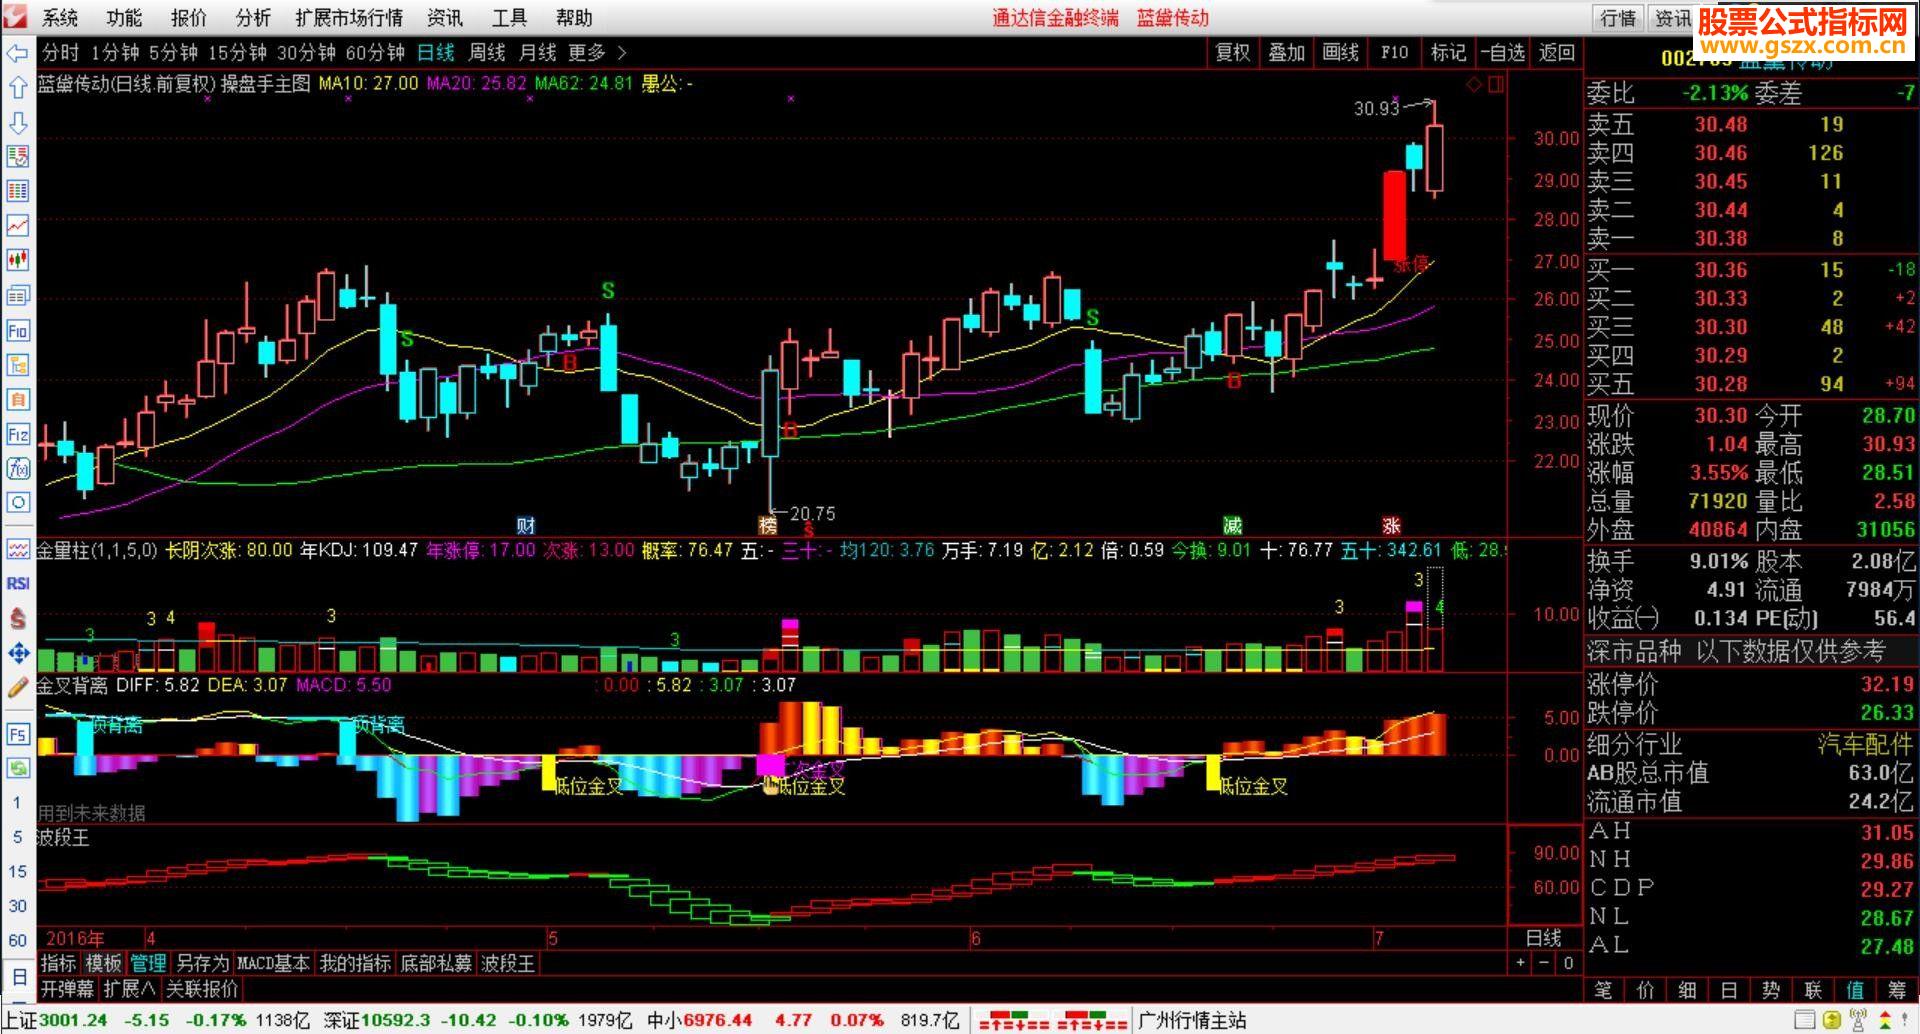The width and height of the screenshot is (1920, 1034).
Task: Click the 画线 draw line button
Action: tap(1340, 53)
